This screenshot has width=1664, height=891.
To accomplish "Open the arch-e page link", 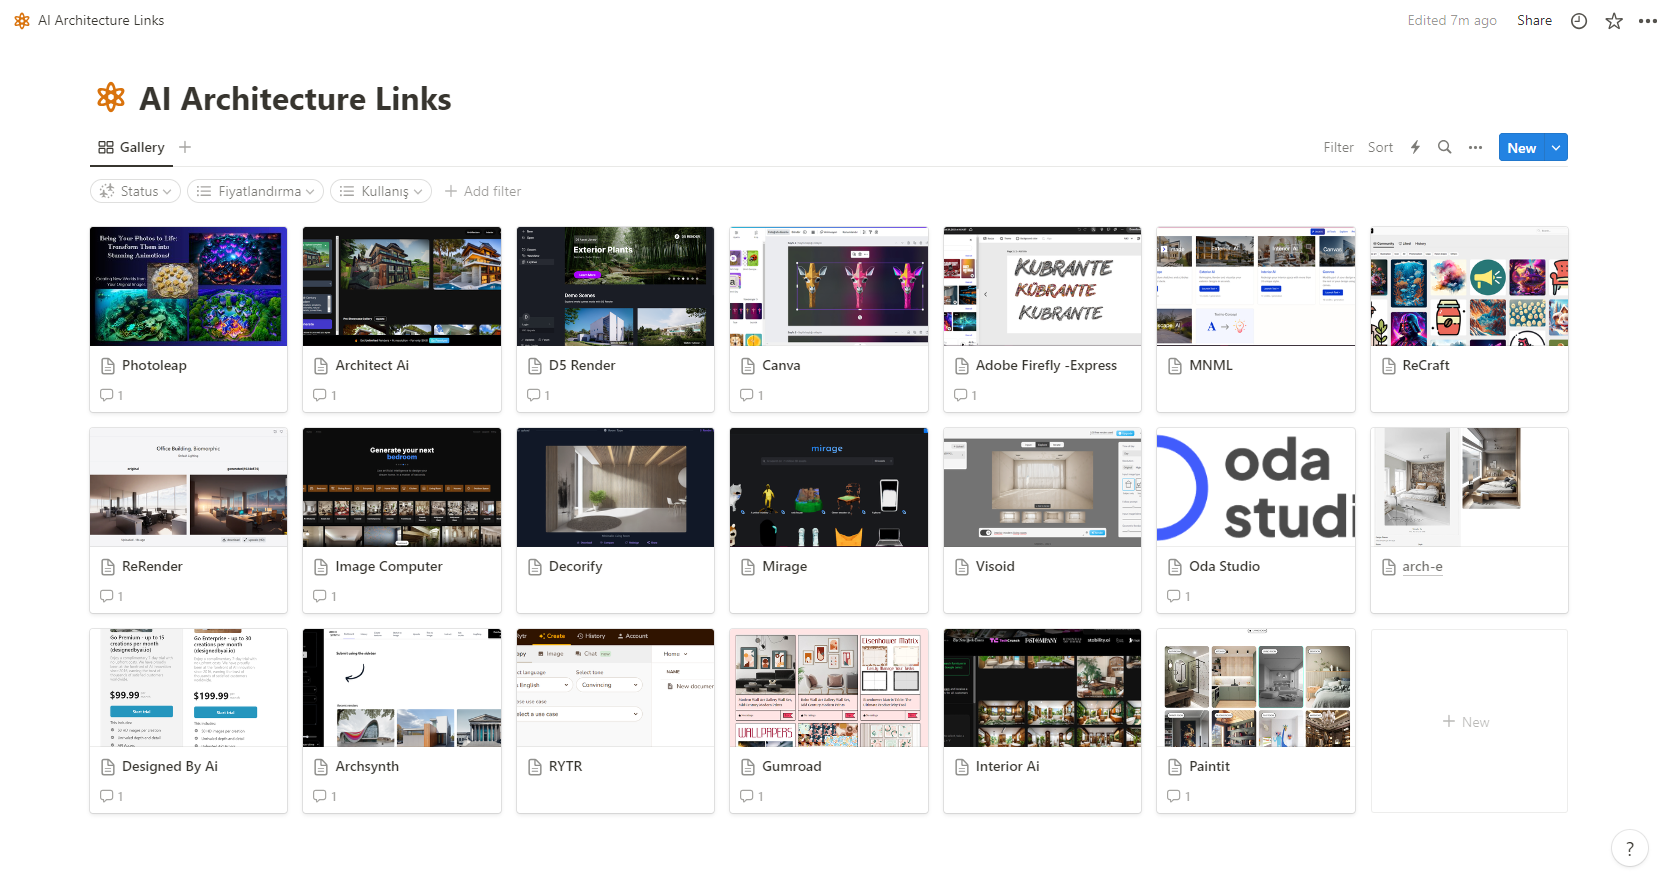I will [1422, 567].
